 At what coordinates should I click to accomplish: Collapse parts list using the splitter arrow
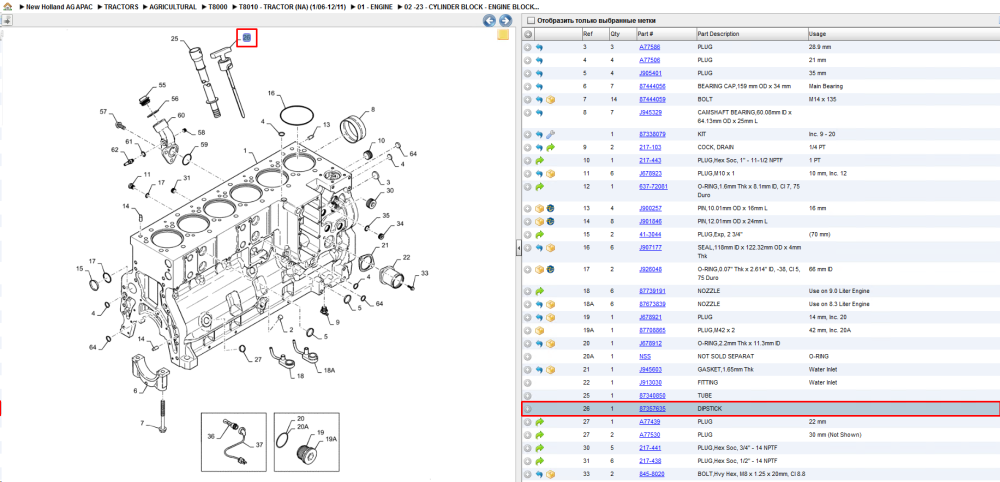click(518, 248)
